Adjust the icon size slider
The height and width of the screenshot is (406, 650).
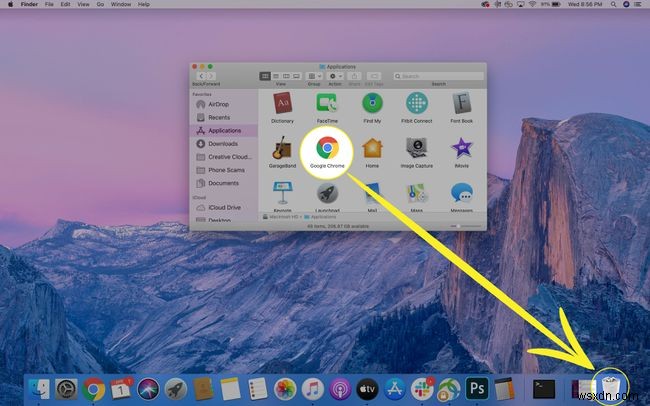click(466, 226)
